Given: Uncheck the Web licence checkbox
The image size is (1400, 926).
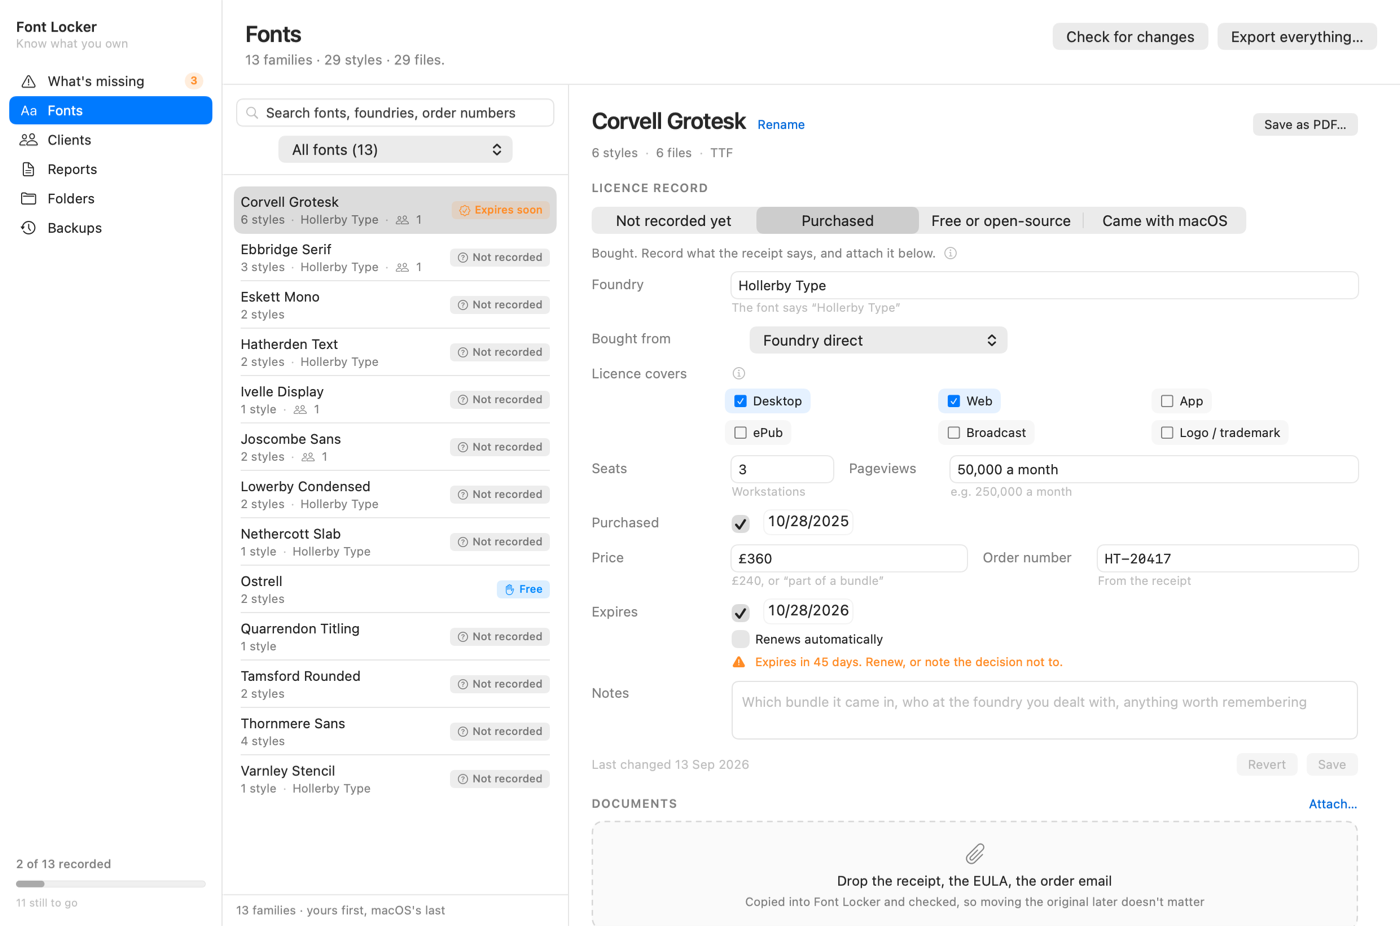Looking at the screenshot, I should click(x=953, y=401).
